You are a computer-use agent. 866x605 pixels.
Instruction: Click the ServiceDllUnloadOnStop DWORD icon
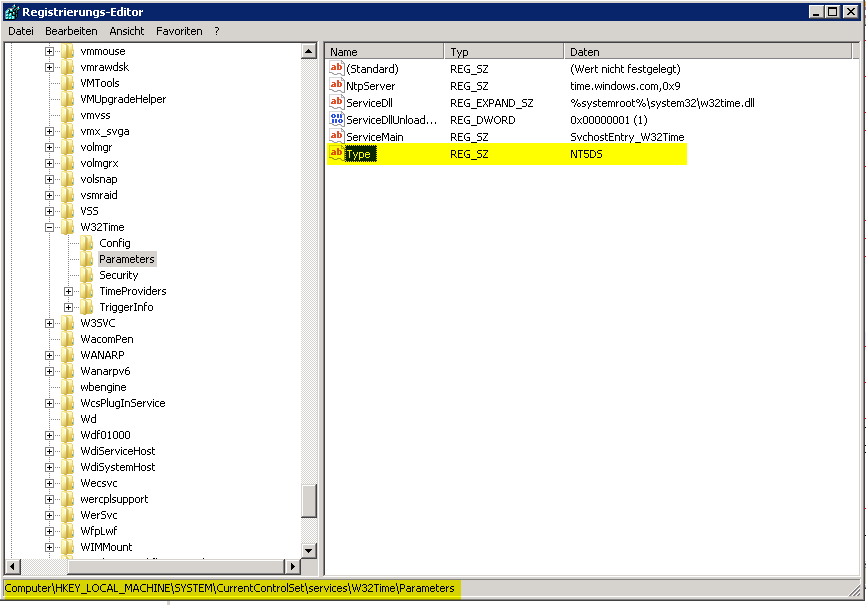[336, 120]
